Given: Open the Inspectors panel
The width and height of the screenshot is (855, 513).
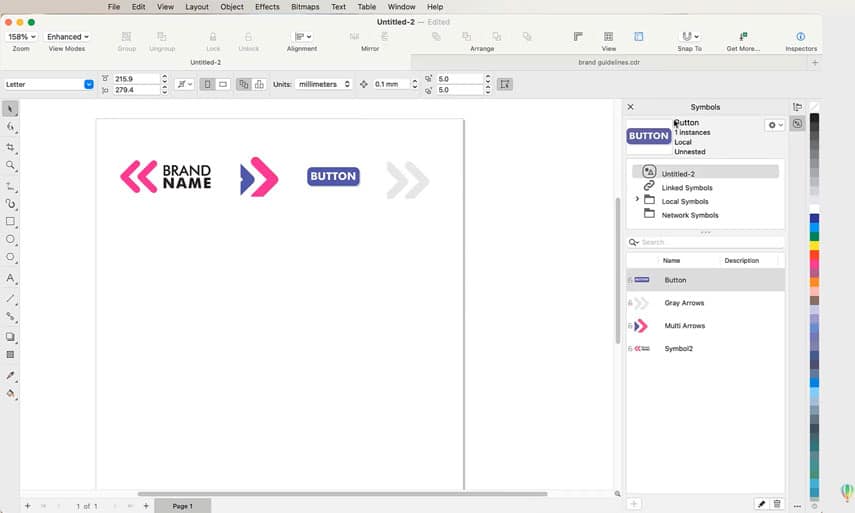Looking at the screenshot, I should tap(800, 41).
